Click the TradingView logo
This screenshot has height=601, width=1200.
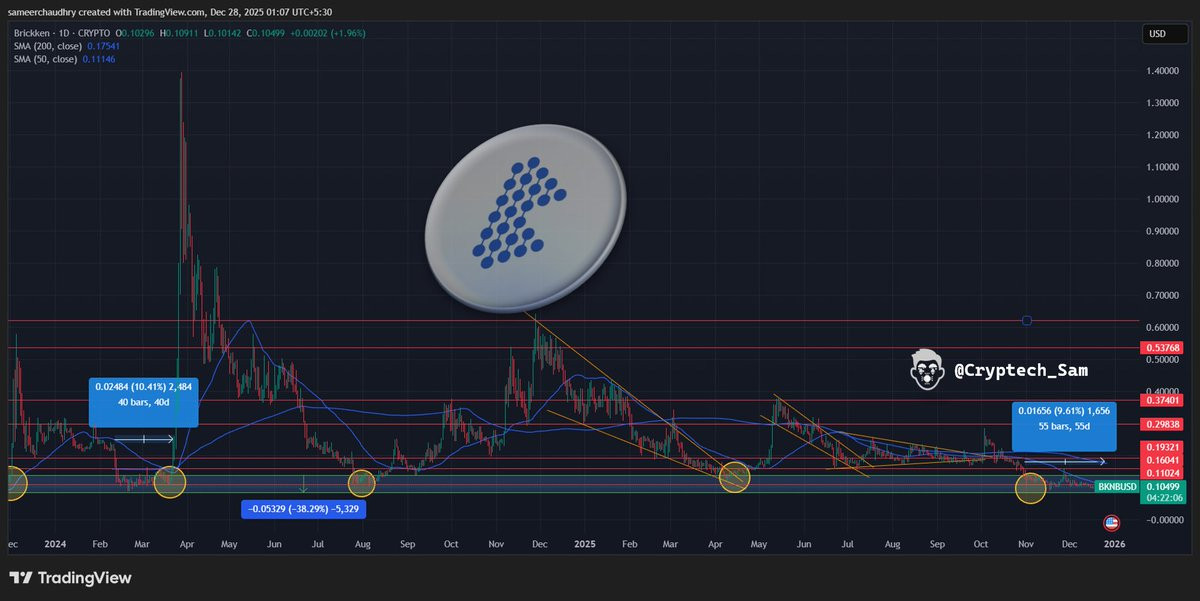[x=70, y=578]
